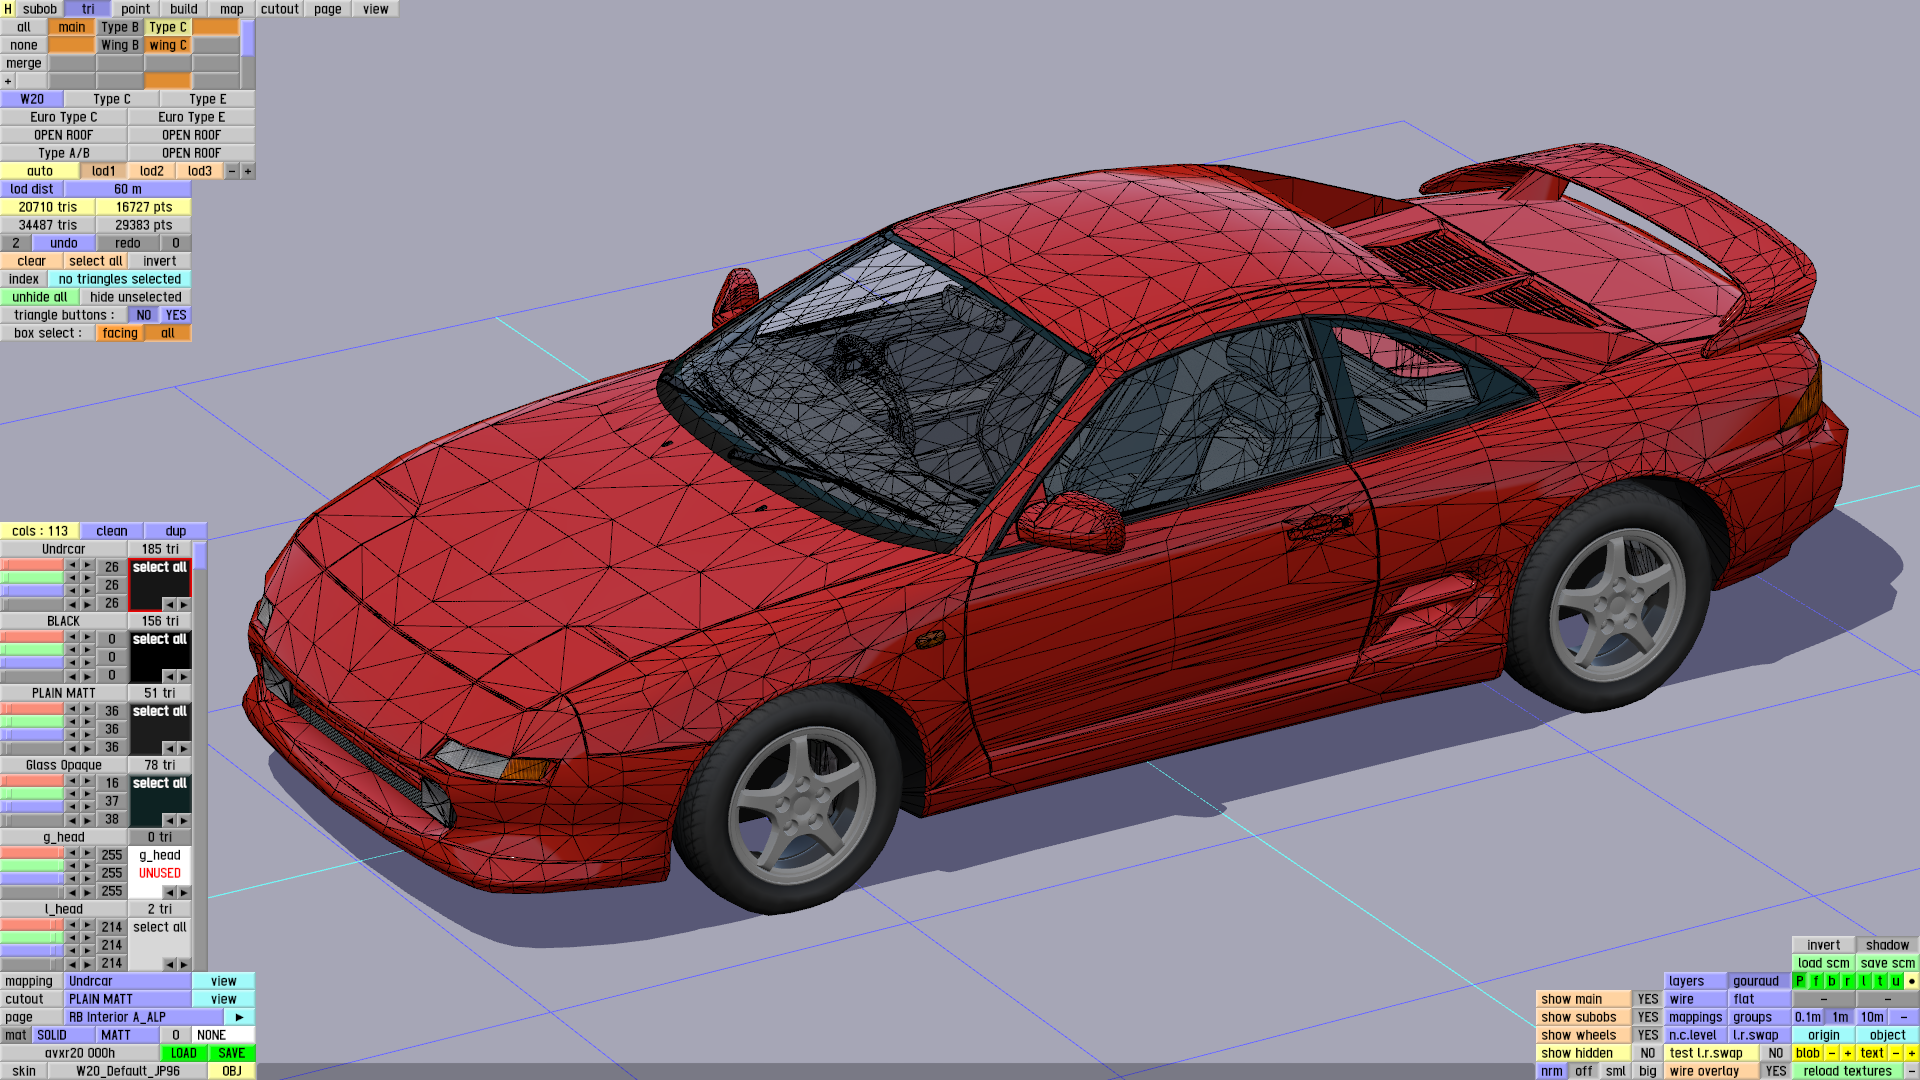Toggle show hidden NO button
The height and width of the screenshot is (1080, 1920).
(x=1647, y=1053)
